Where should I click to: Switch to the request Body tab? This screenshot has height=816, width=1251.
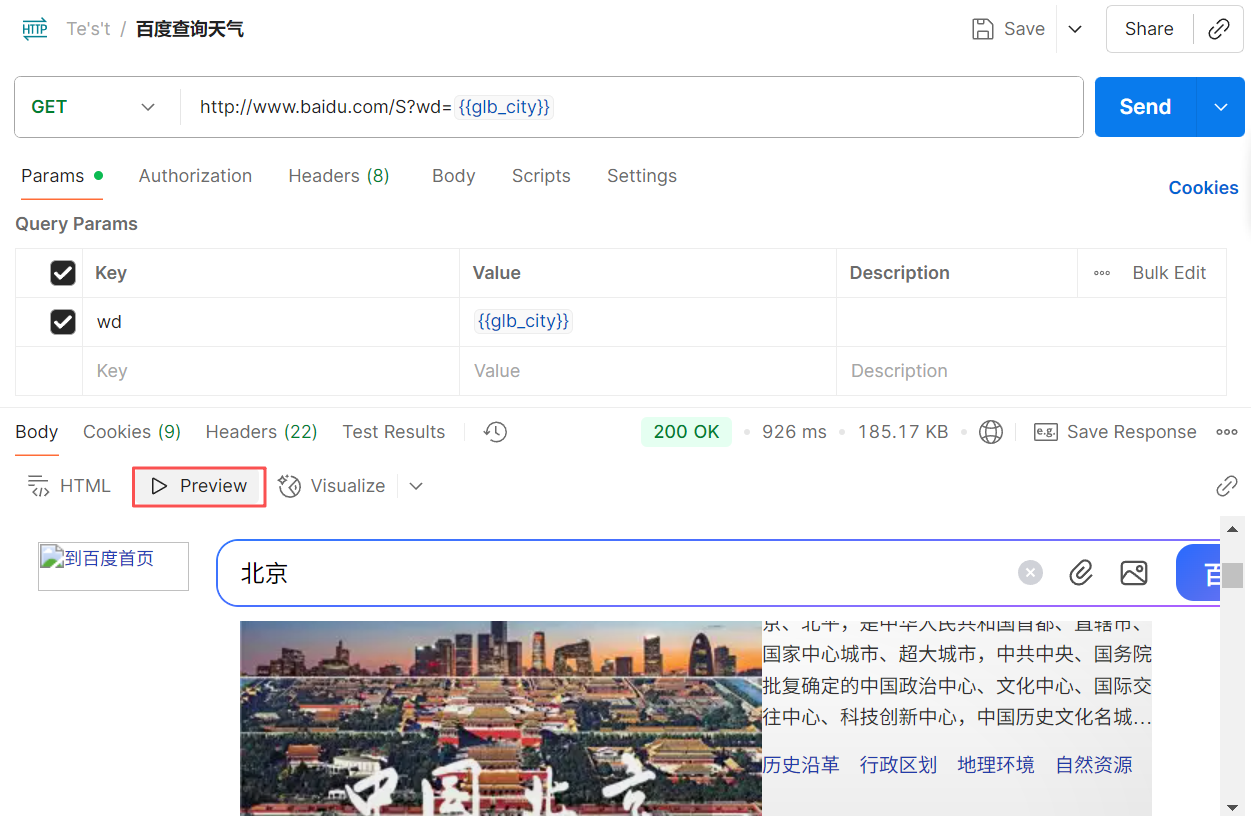coord(453,176)
